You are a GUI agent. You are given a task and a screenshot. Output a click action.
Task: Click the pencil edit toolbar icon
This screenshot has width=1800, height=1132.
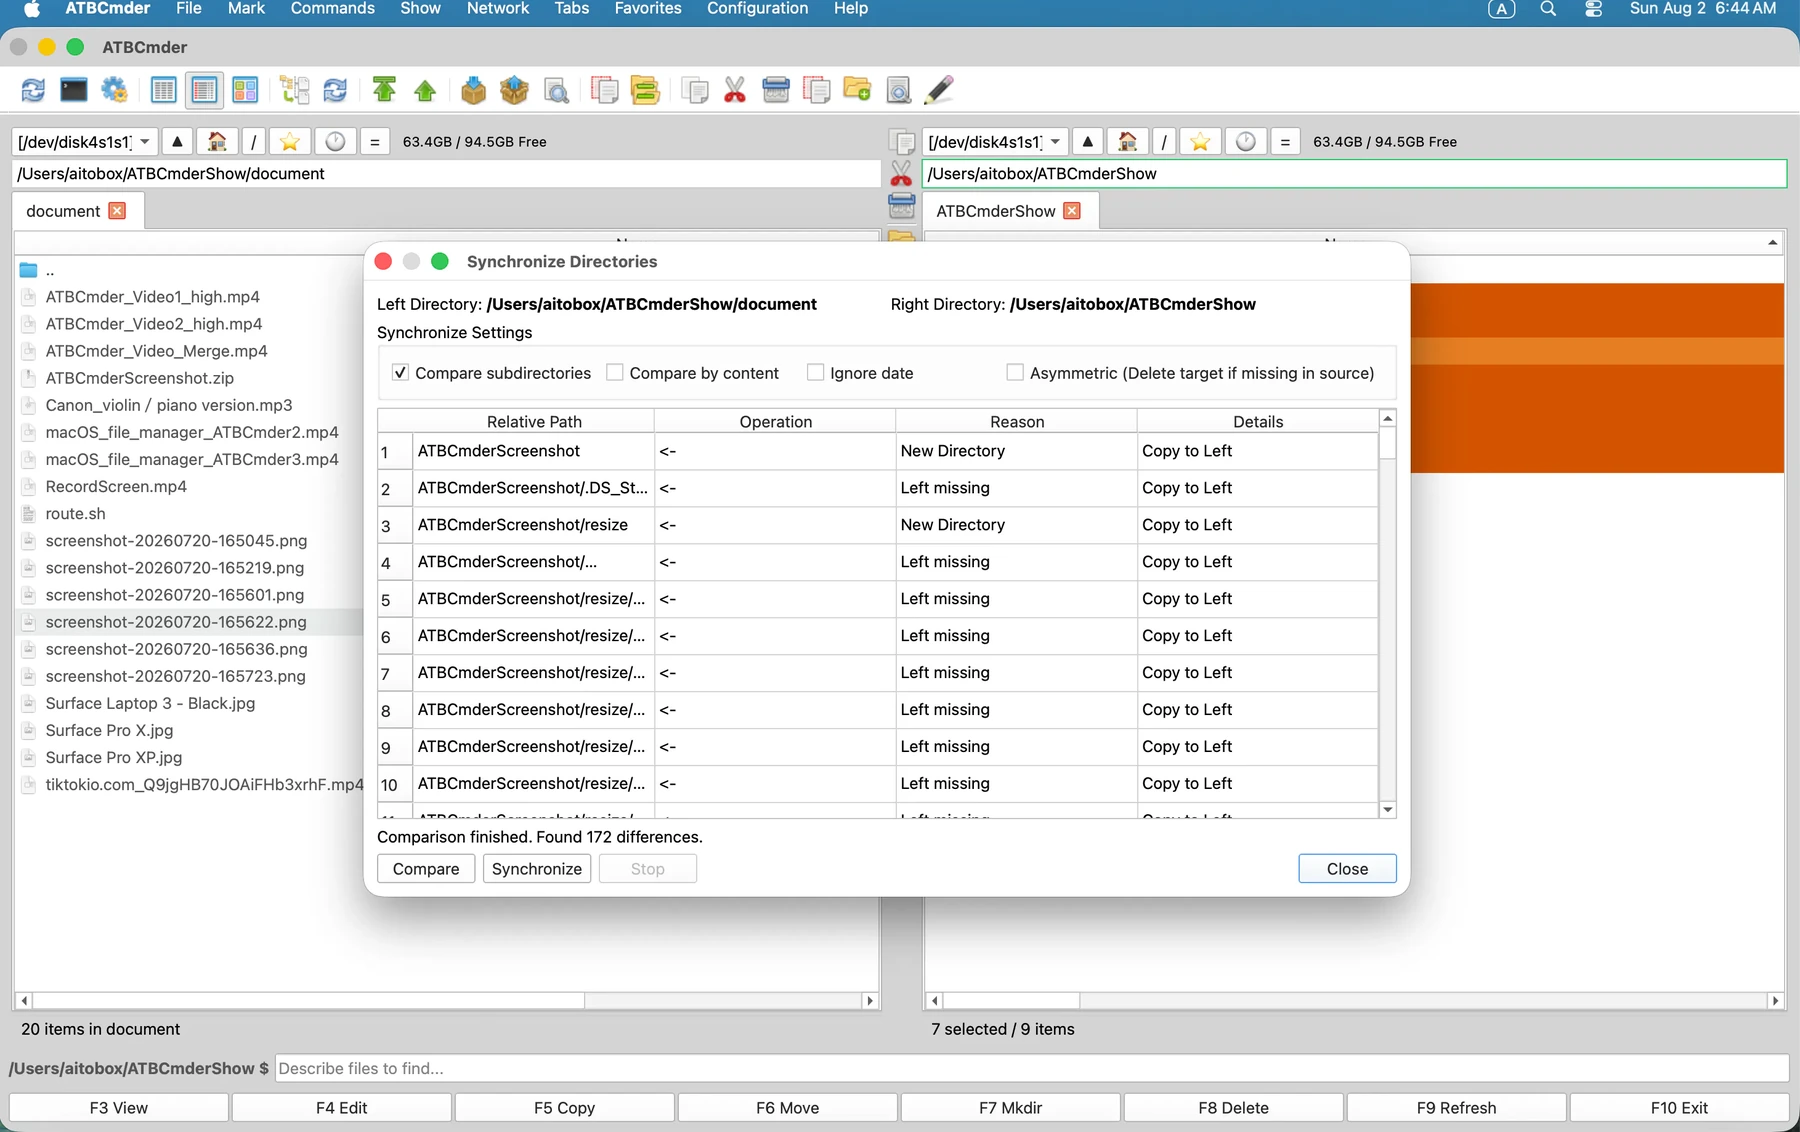coord(938,90)
